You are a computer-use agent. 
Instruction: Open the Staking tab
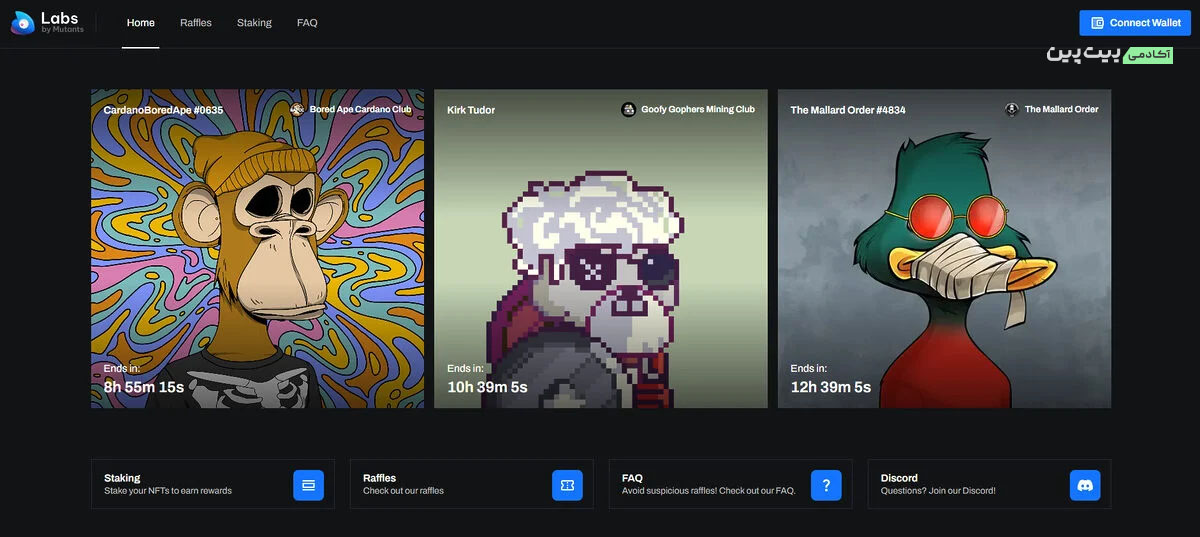pos(254,23)
